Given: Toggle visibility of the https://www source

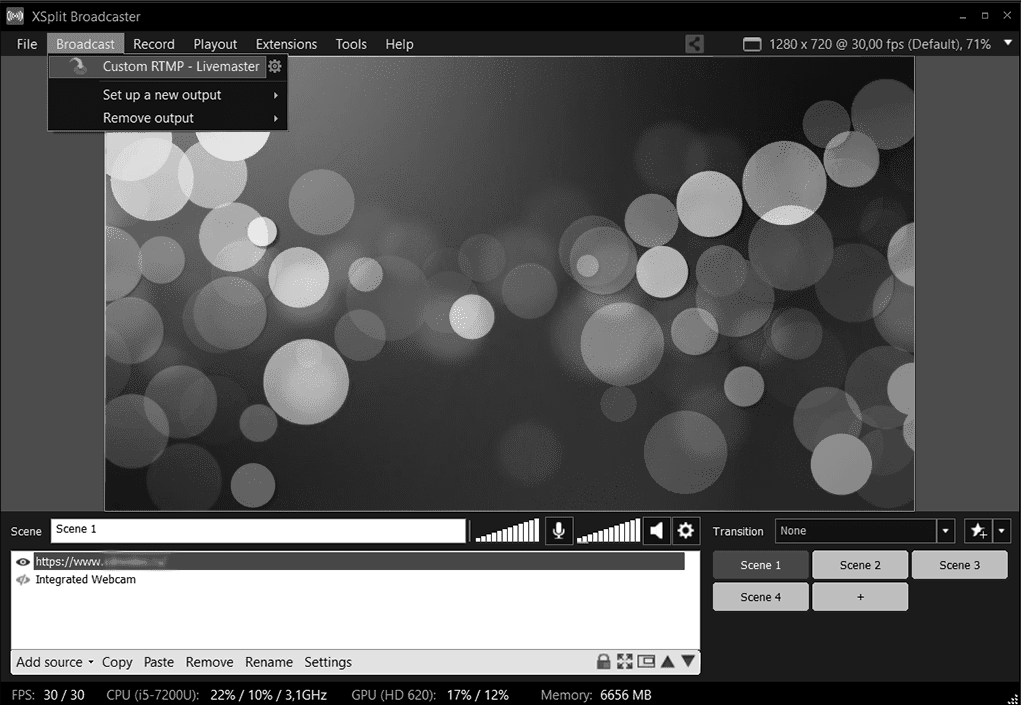Looking at the screenshot, I should click(23, 562).
